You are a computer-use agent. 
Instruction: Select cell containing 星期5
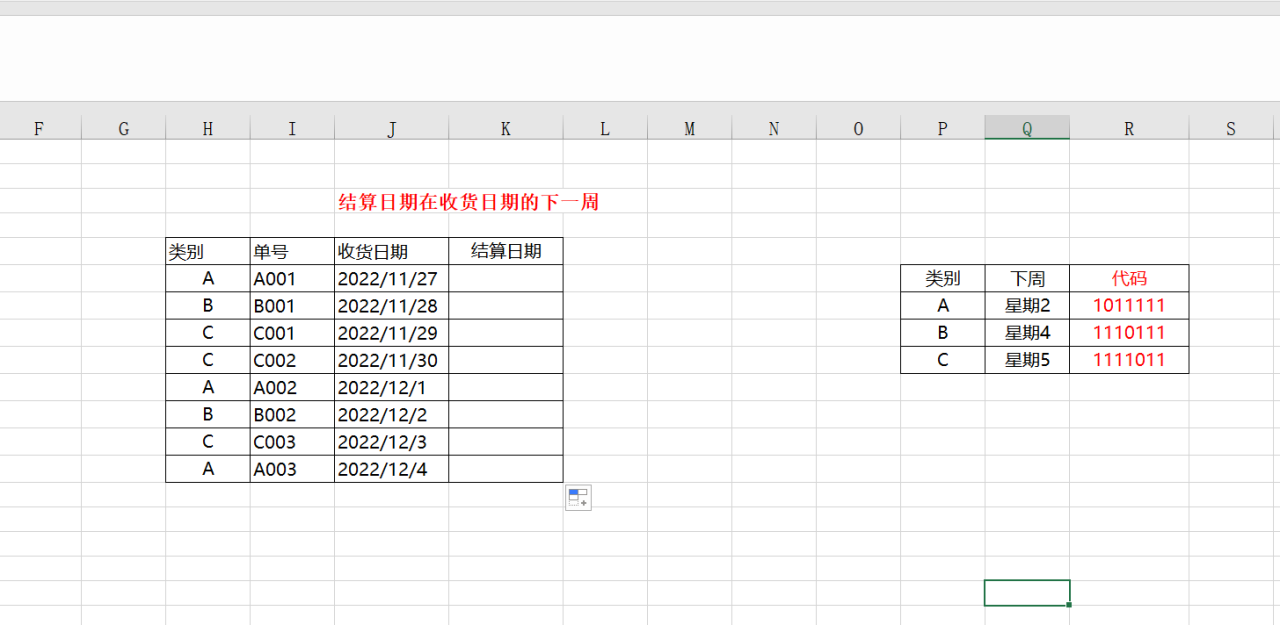1027,360
